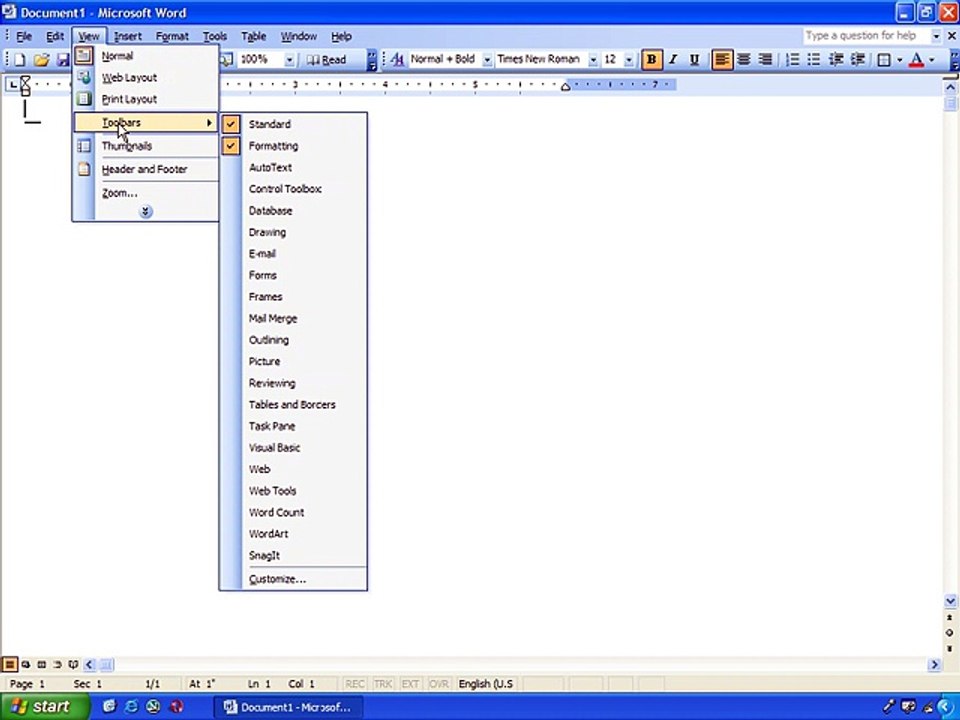The width and height of the screenshot is (960, 720).
Task: Show the Drawing toolbar
Action: point(293,232)
